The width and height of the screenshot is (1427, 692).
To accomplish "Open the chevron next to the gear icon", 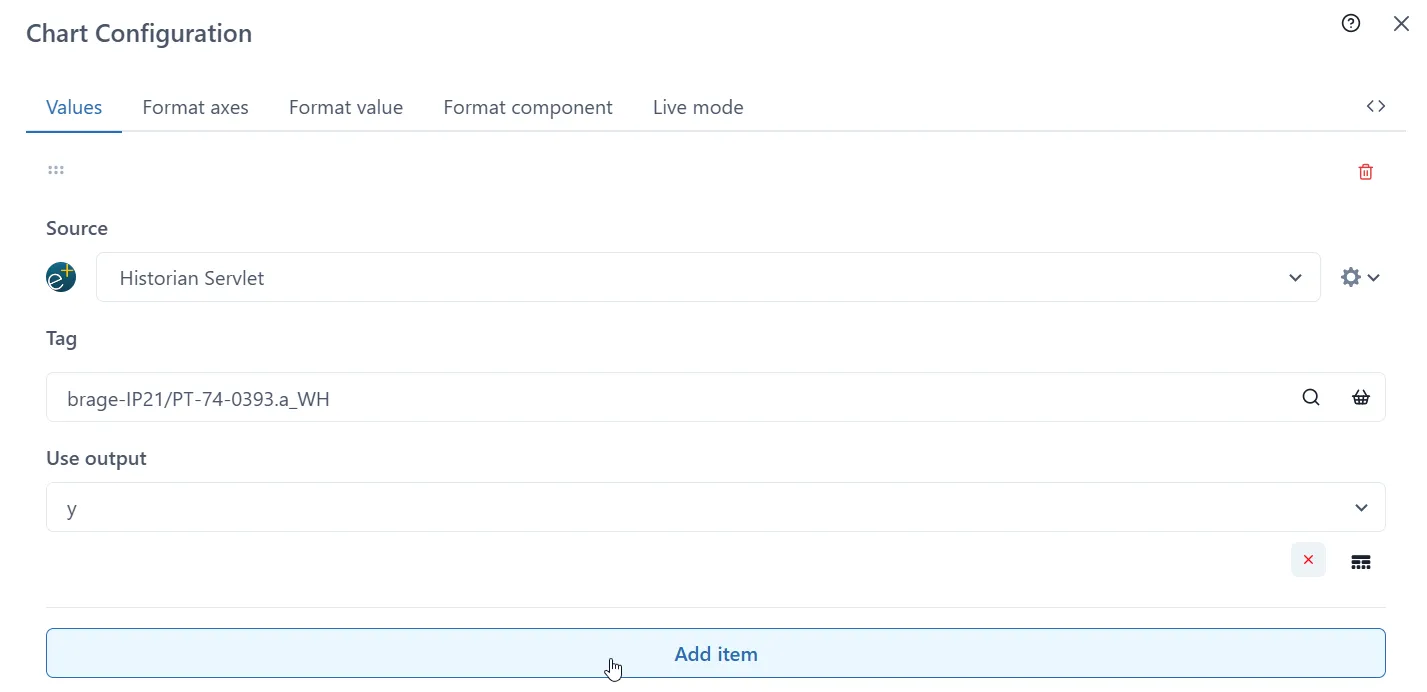I will click(1371, 277).
